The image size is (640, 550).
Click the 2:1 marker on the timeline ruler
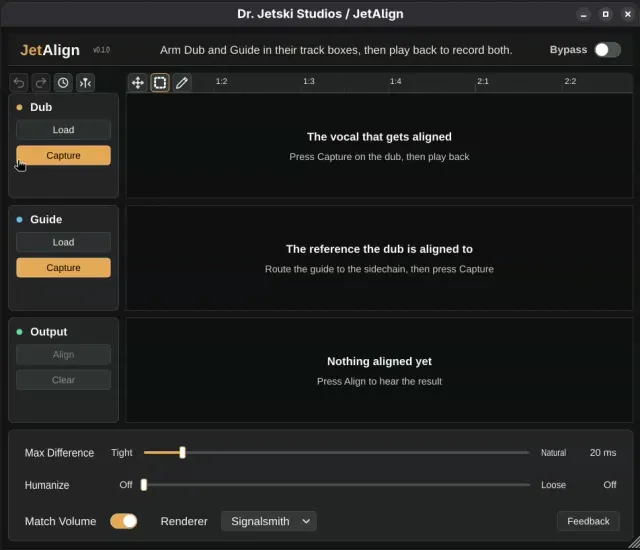[483, 81]
